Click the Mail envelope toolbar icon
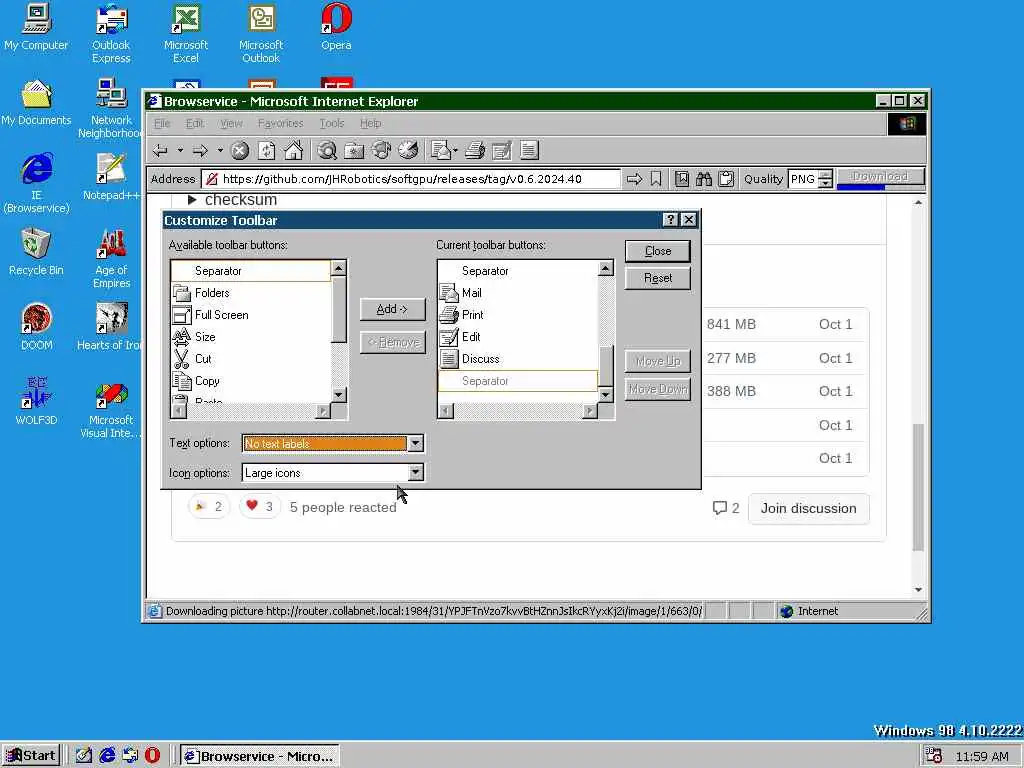Viewport: 1024px width, 768px height. pyautogui.click(x=441, y=151)
